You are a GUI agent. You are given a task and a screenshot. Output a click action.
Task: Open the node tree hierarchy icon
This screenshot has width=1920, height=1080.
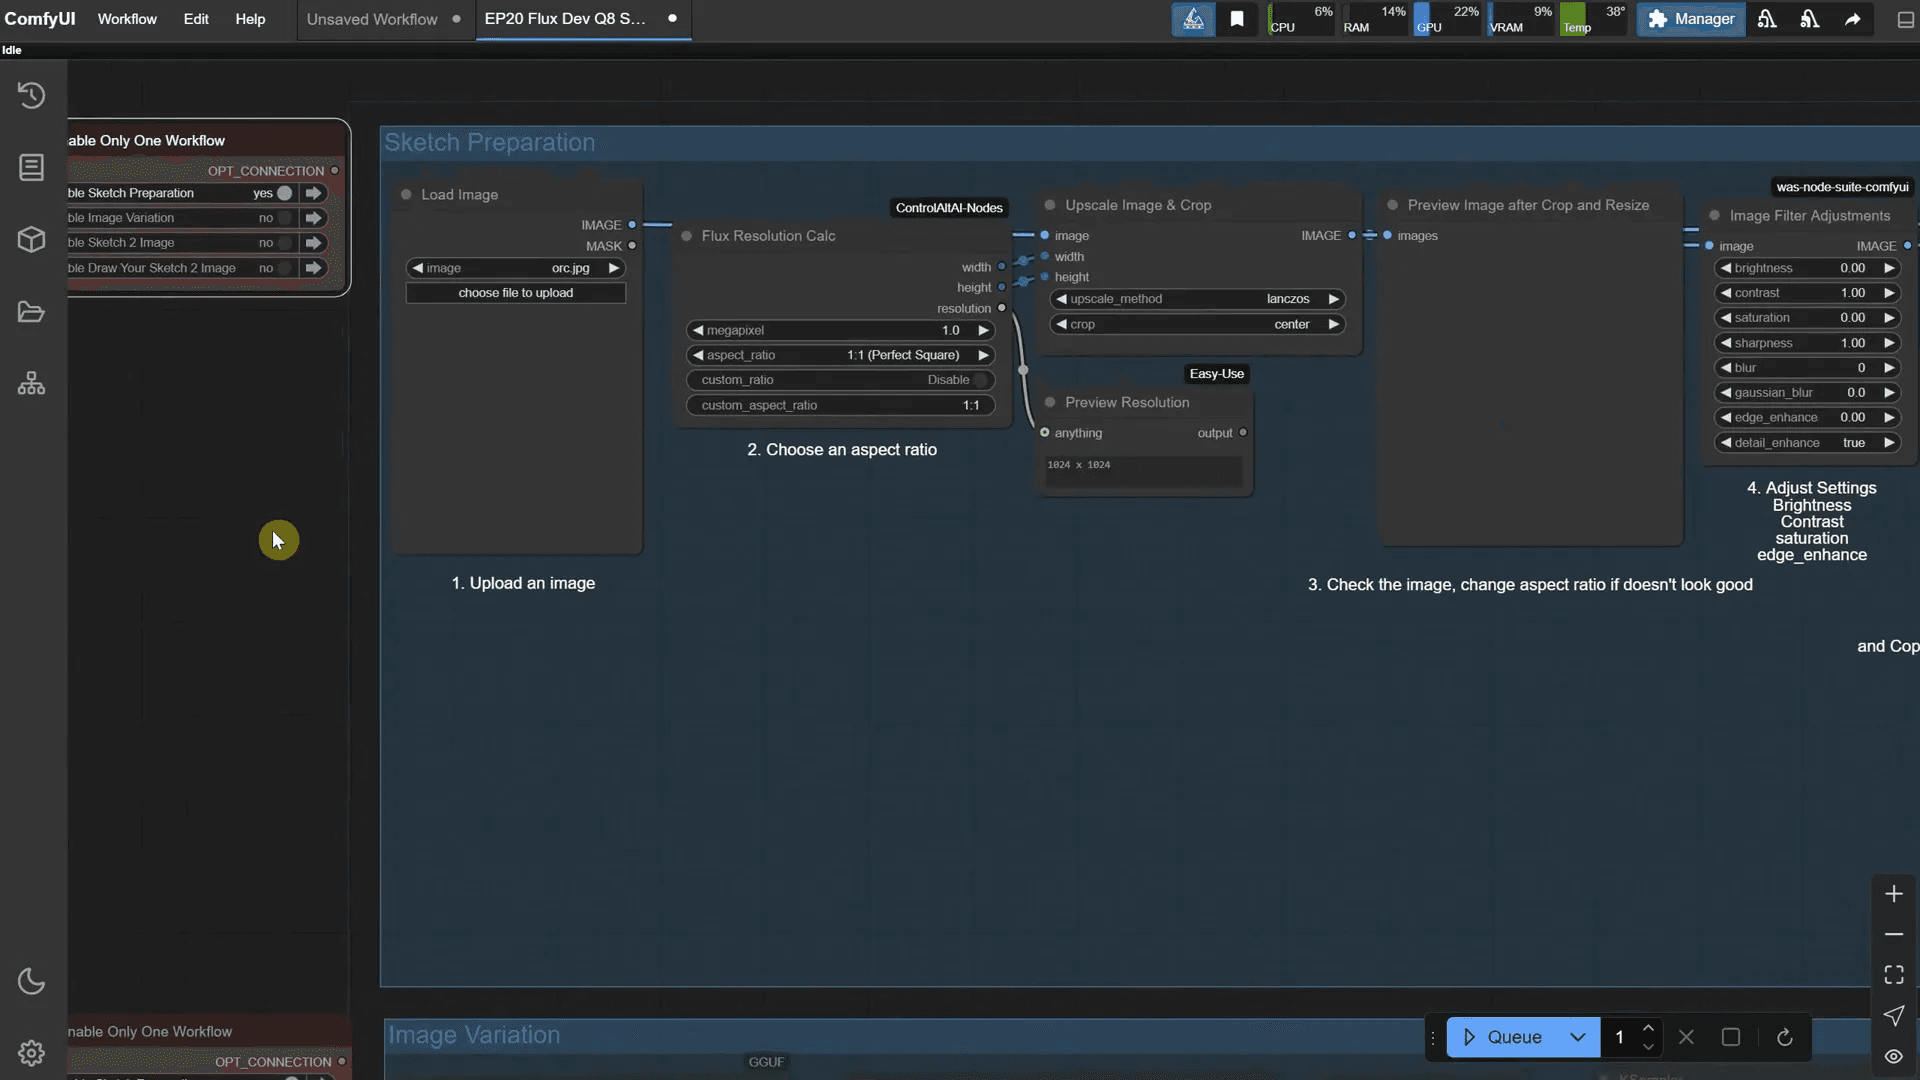point(32,384)
